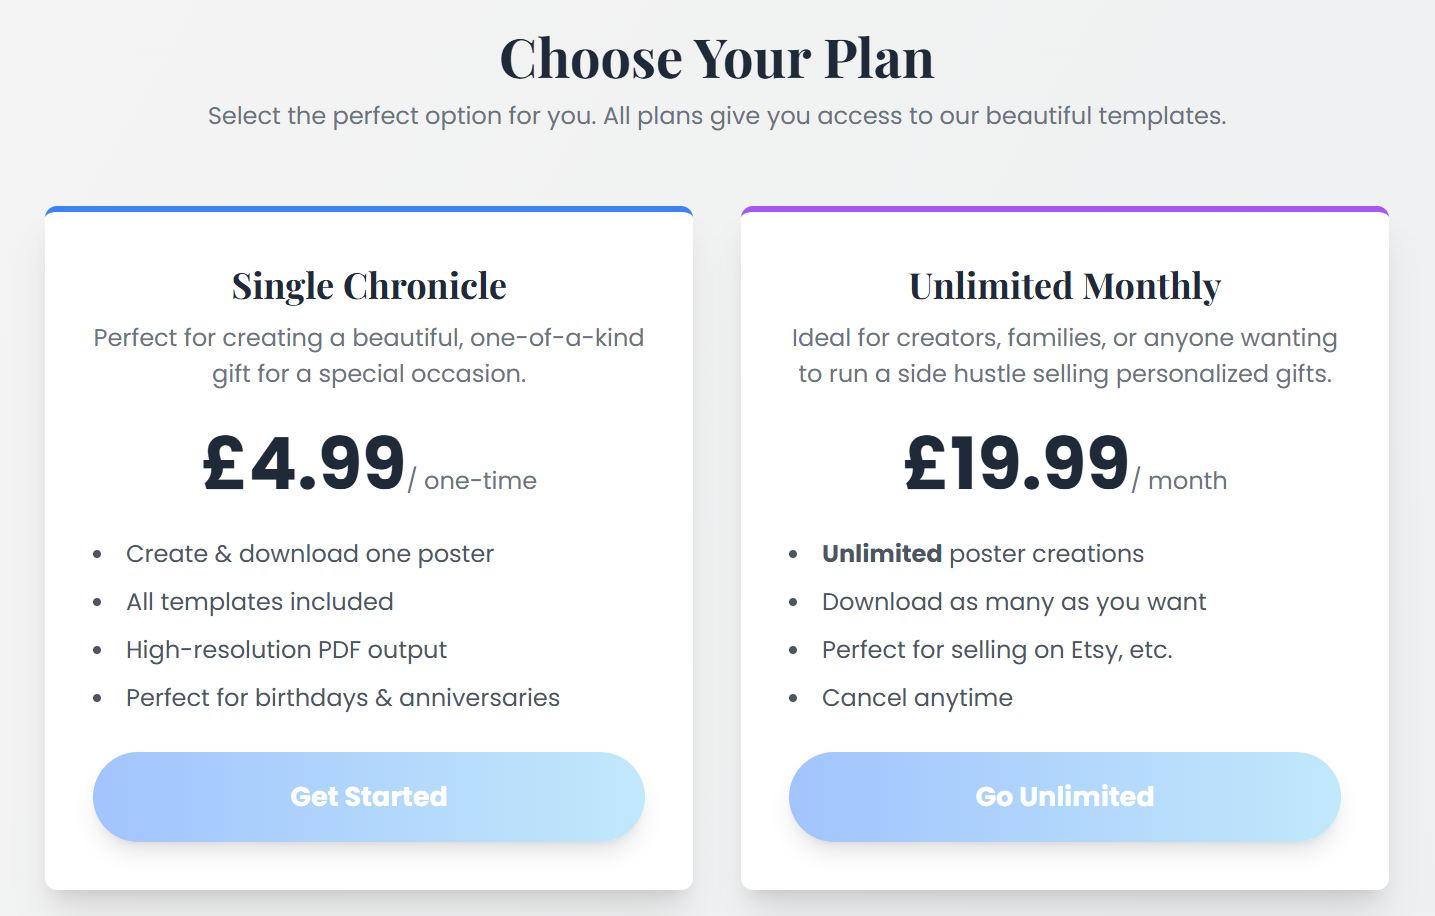Click the Download as many as you want bullet
Viewport: 1435px width, 916px height.
(1014, 601)
